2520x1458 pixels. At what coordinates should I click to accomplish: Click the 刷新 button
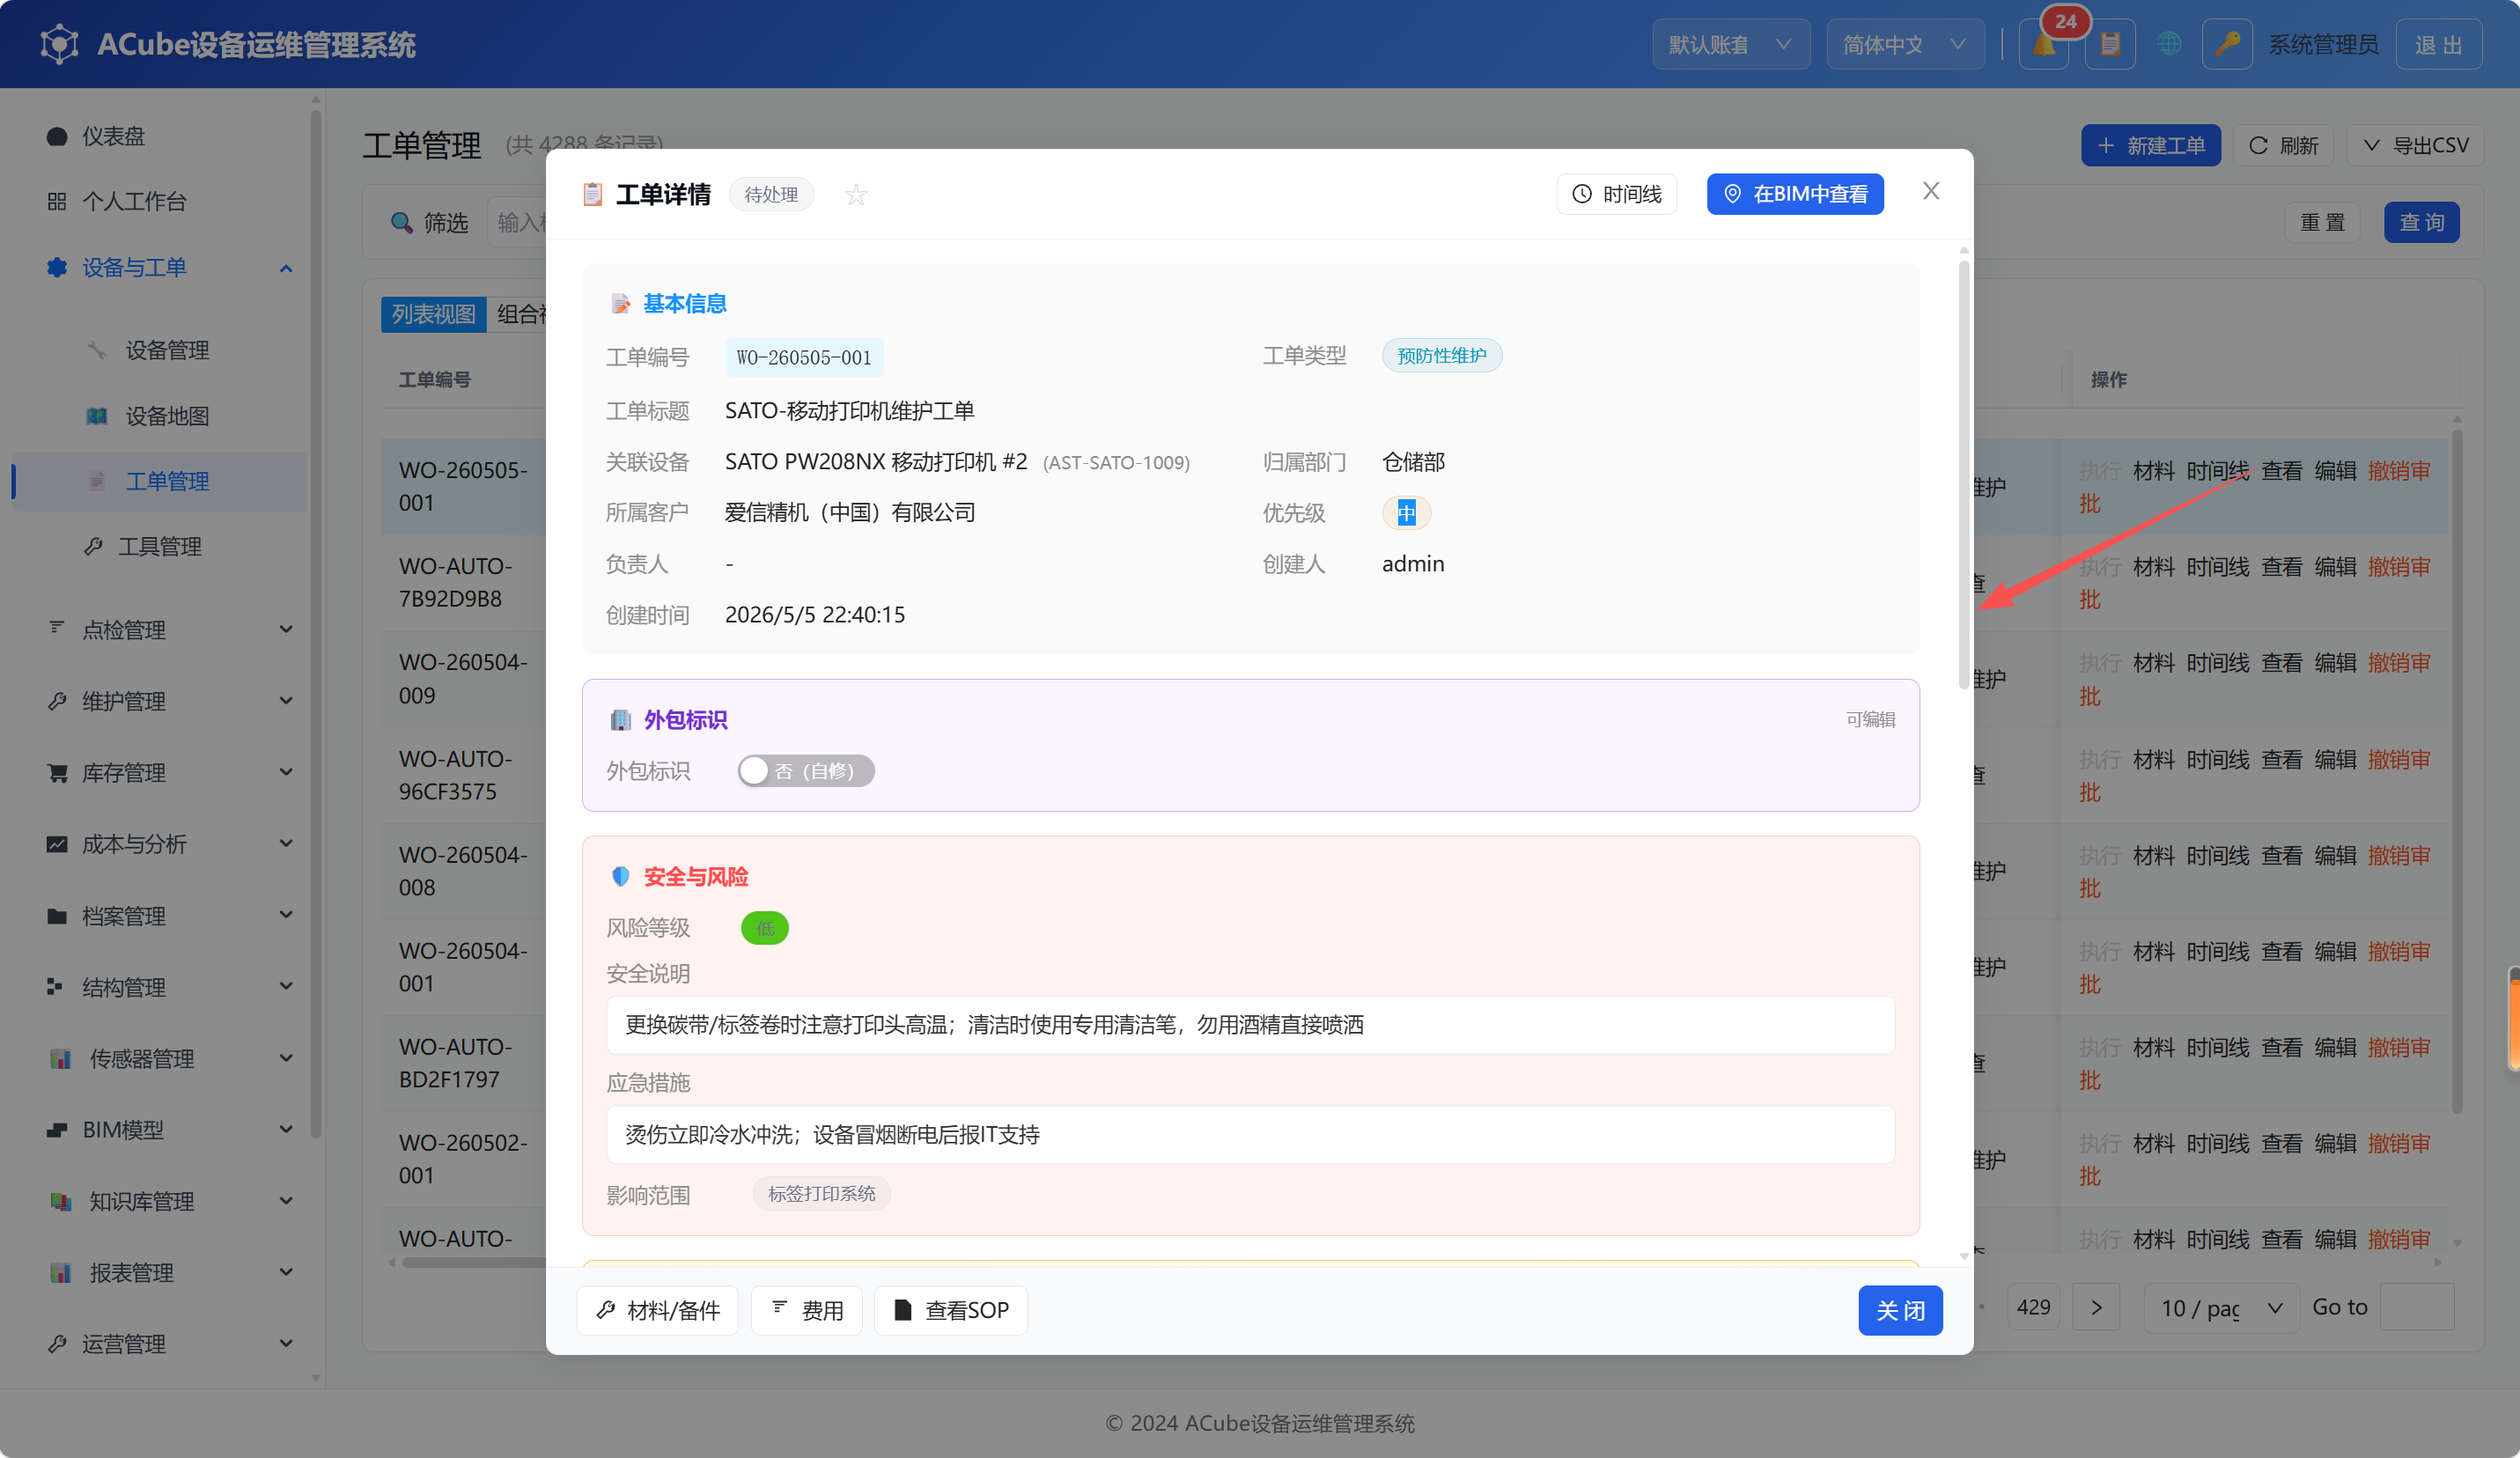[2283, 146]
